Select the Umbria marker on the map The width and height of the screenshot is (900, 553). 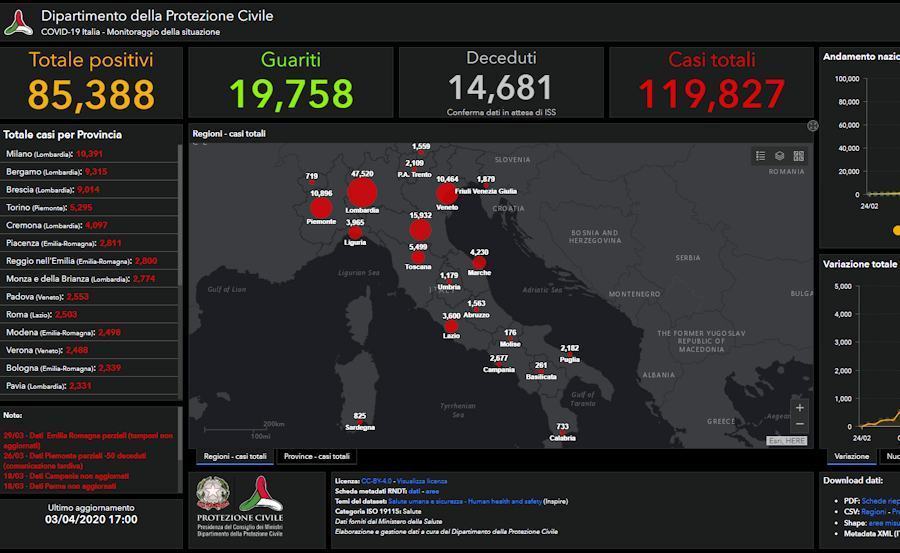(449, 282)
